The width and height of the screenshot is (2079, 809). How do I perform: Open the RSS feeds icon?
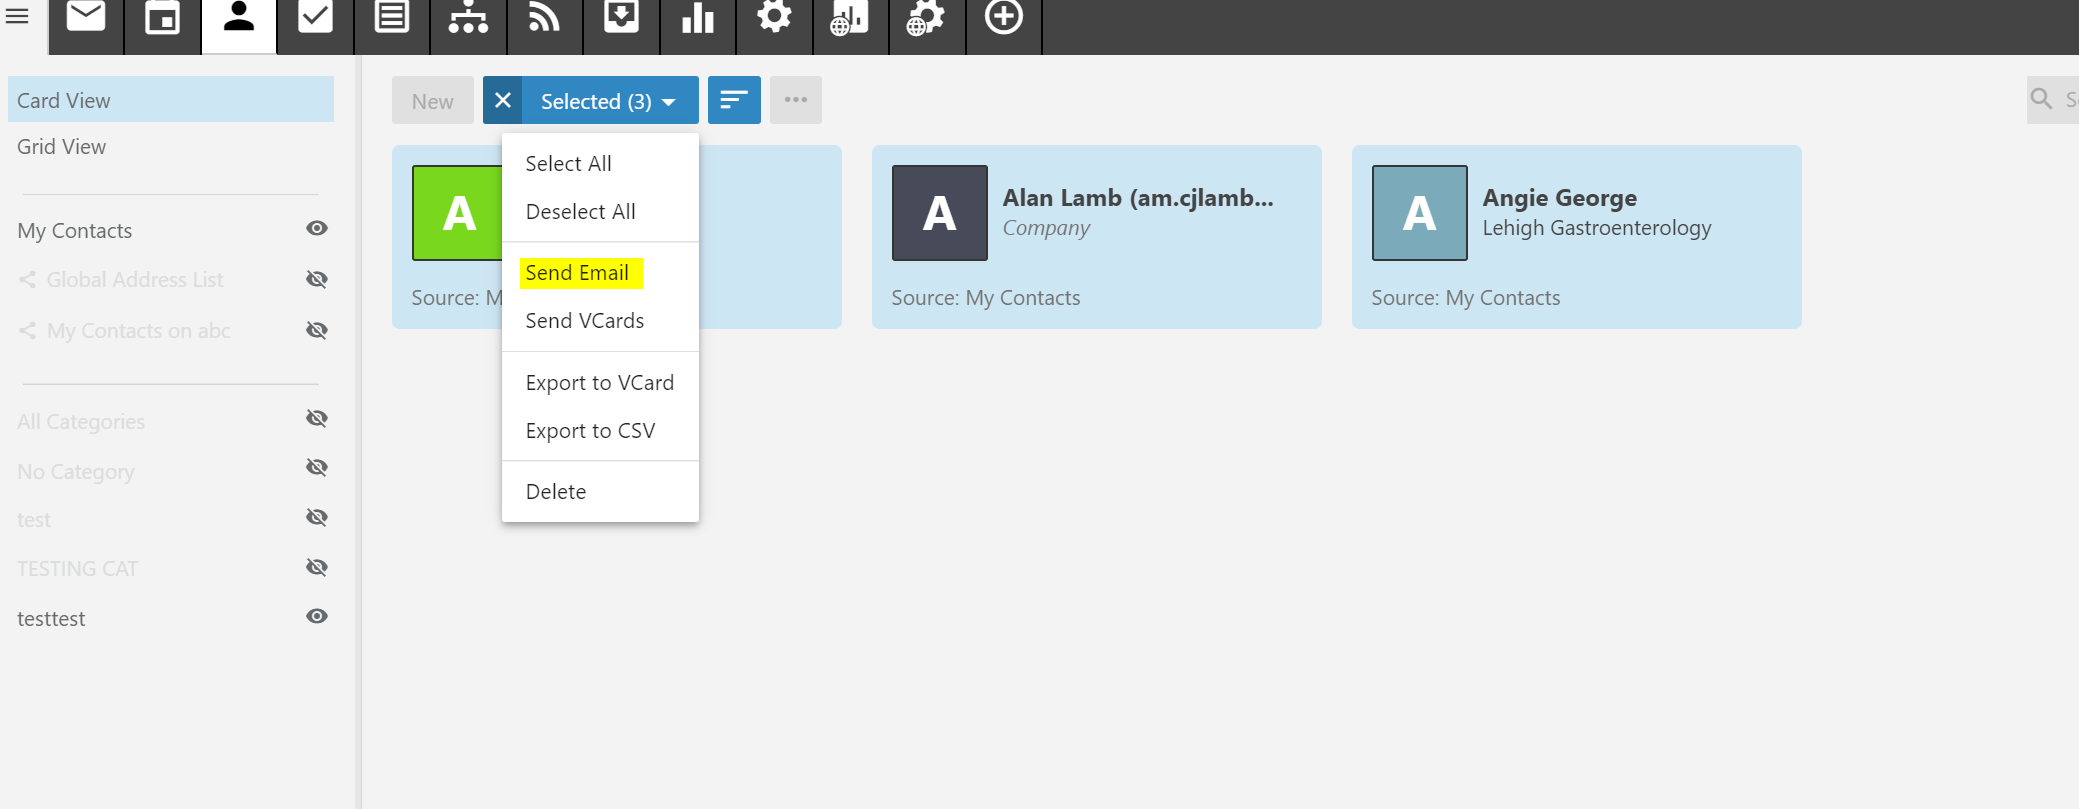pos(544,17)
